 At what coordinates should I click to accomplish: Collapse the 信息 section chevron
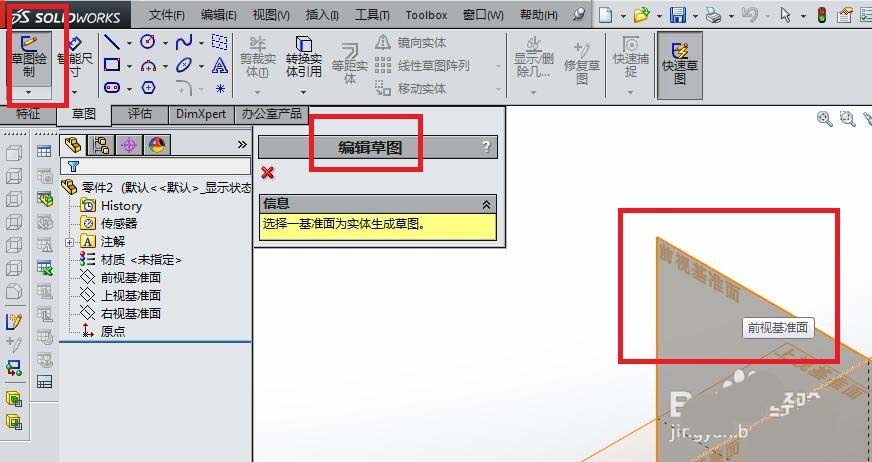(486, 205)
